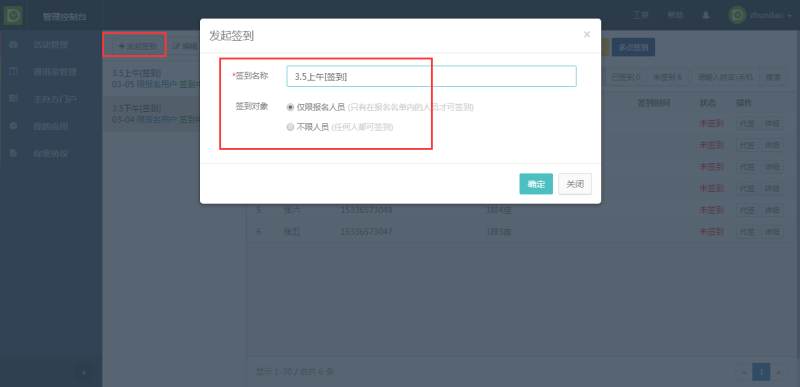This screenshot has height=387, width=800.
Task: Click the 搜索 button
Action: pyautogui.click(x=773, y=77)
